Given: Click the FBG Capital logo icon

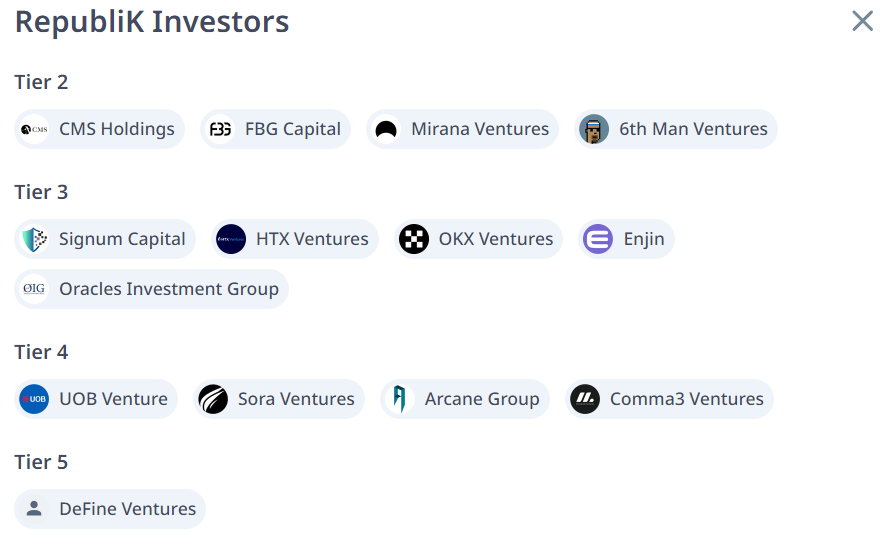Looking at the screenshot, I should tap(220, 129).
